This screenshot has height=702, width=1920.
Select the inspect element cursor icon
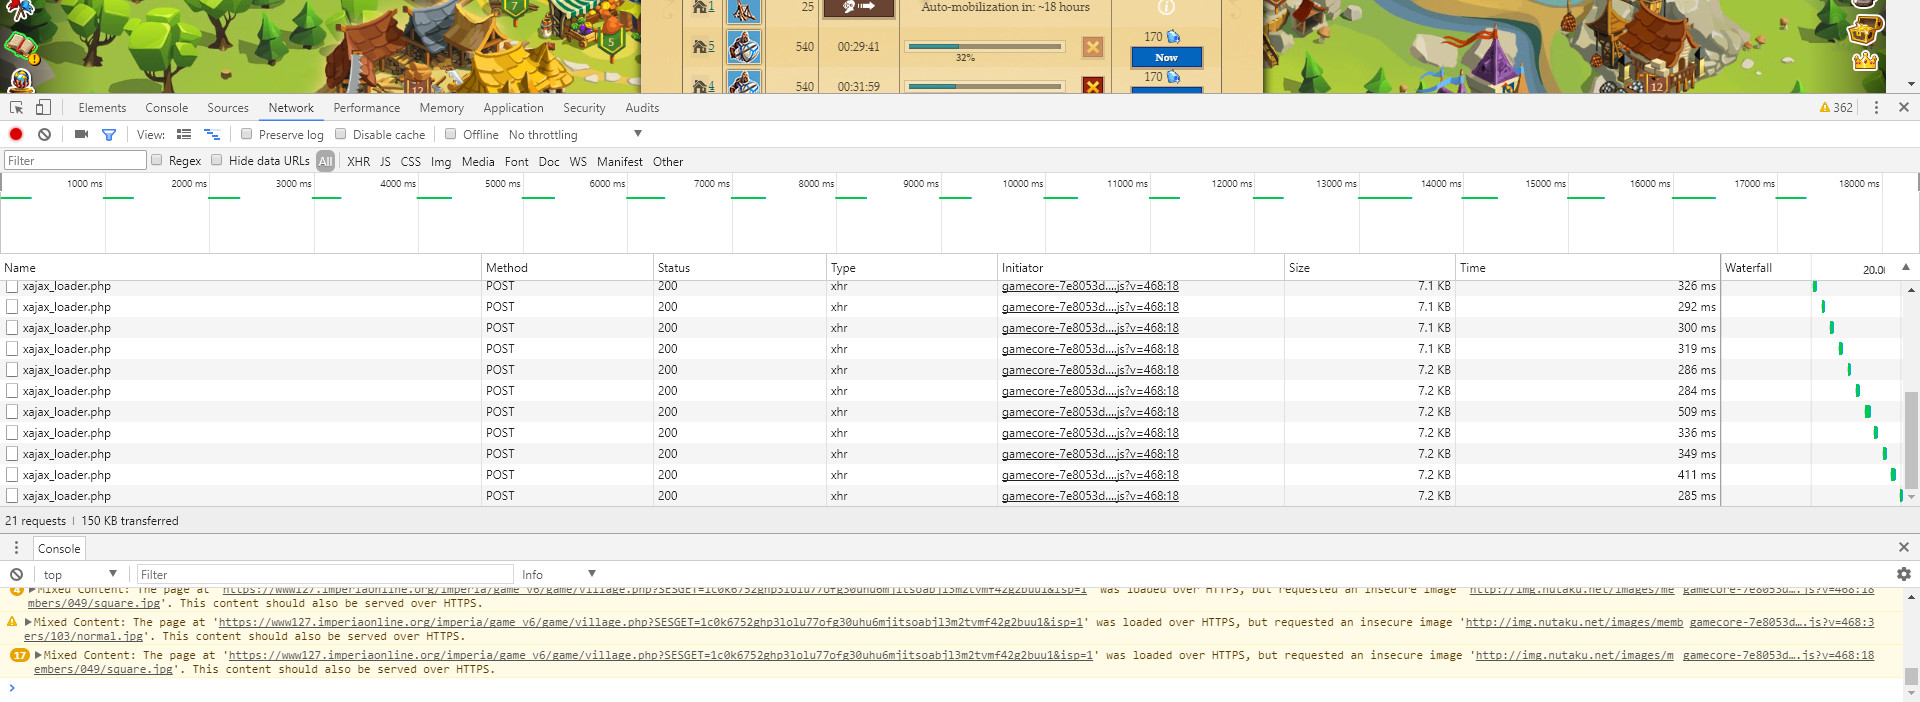[x=16, y=107]
